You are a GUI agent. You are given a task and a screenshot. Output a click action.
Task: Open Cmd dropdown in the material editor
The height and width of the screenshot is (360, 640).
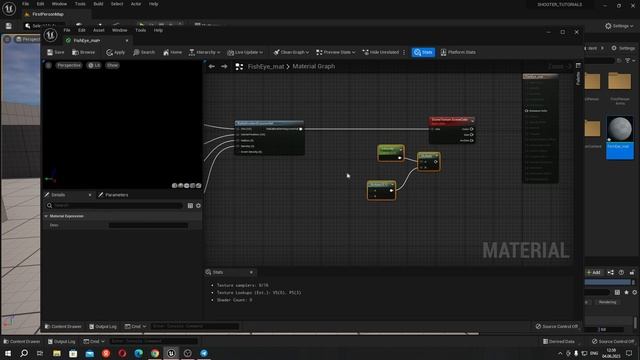[x=135, y=327]
